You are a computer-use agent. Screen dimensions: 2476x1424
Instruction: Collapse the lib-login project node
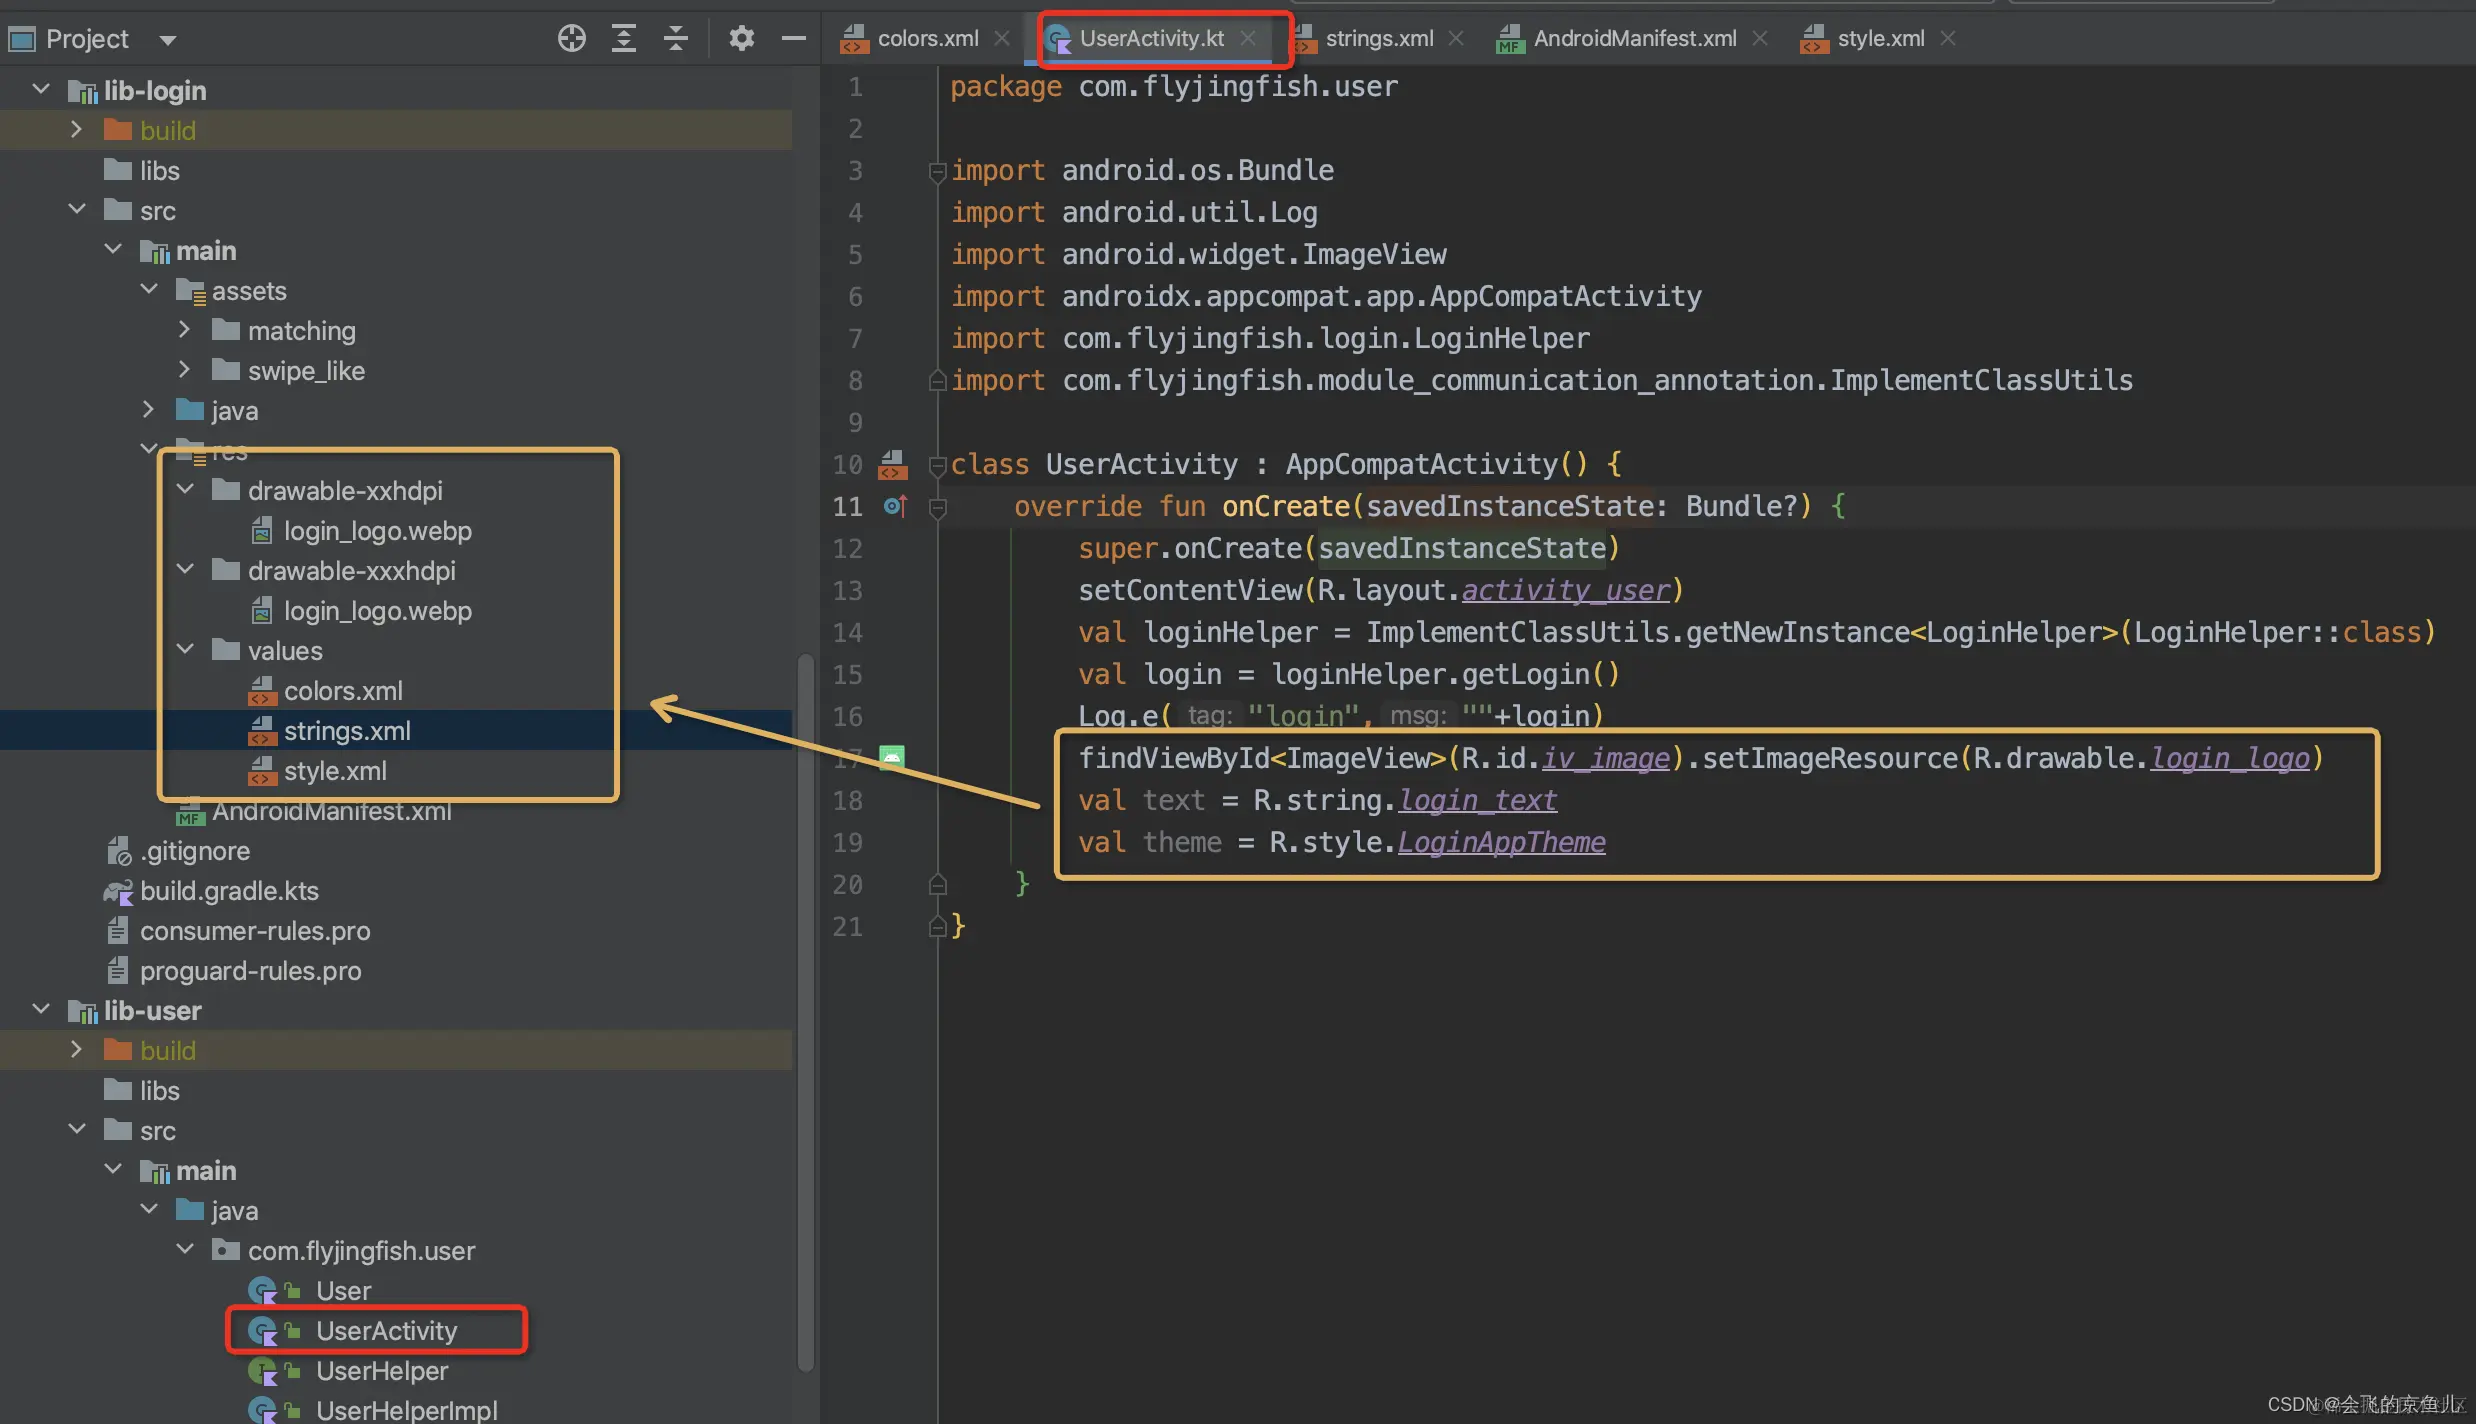41,89
